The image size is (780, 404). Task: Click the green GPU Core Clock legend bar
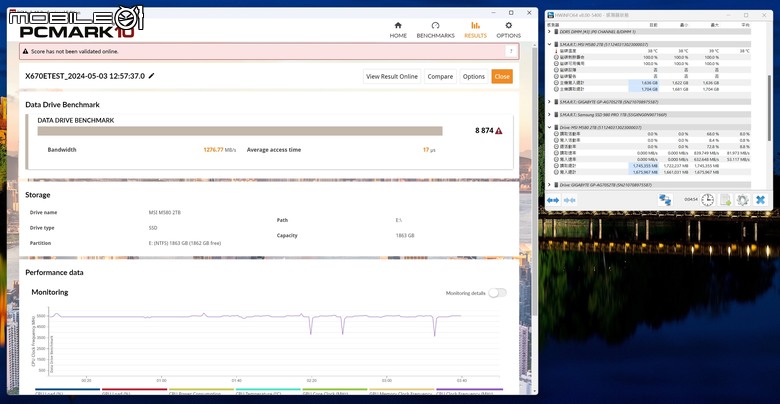(335, 390)
